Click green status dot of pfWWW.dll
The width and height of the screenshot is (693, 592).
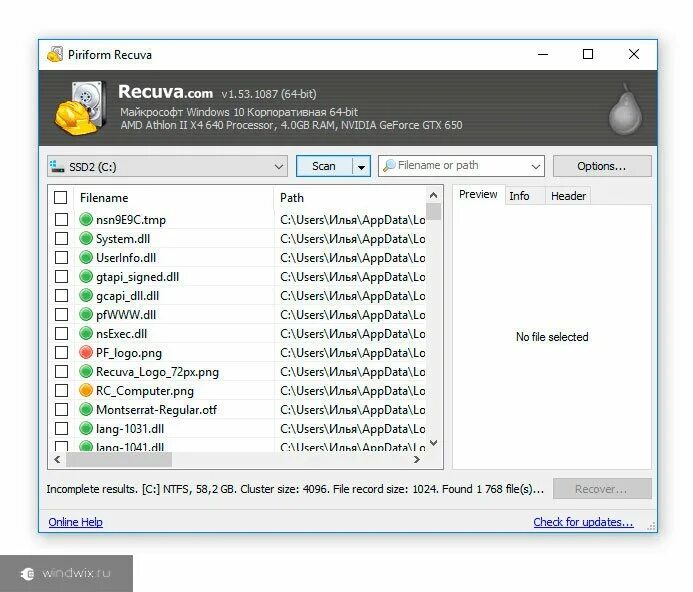[x=86, y=314]
